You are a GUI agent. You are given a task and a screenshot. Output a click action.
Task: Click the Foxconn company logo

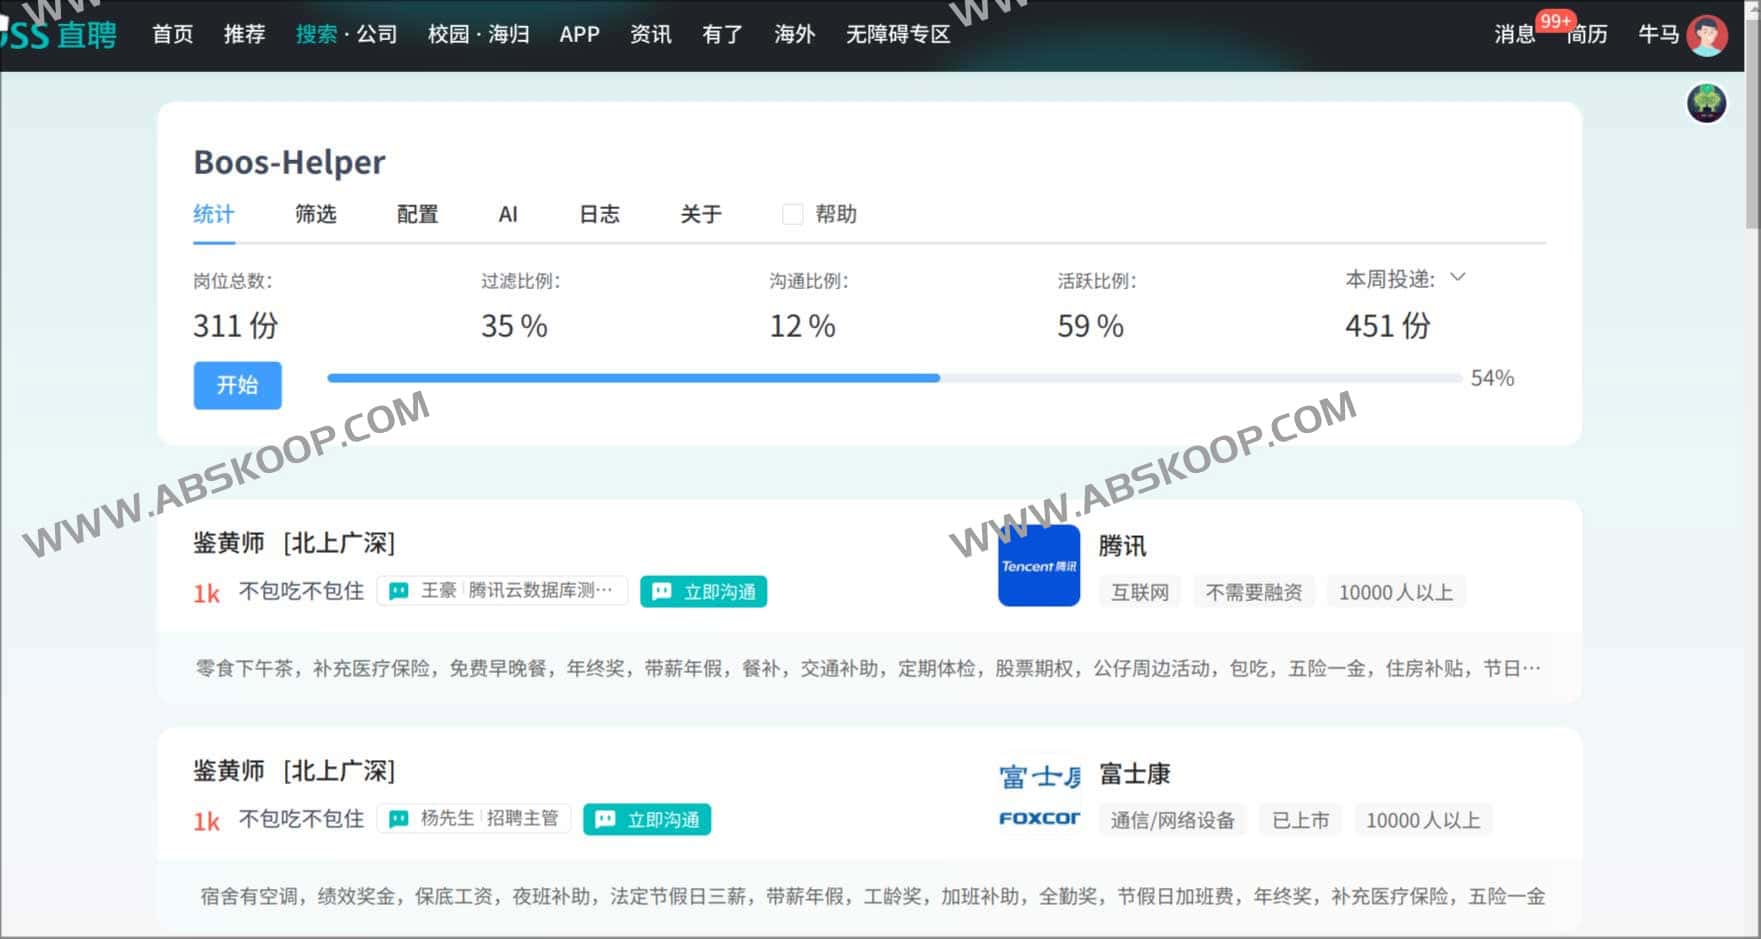pos(1038,793)
